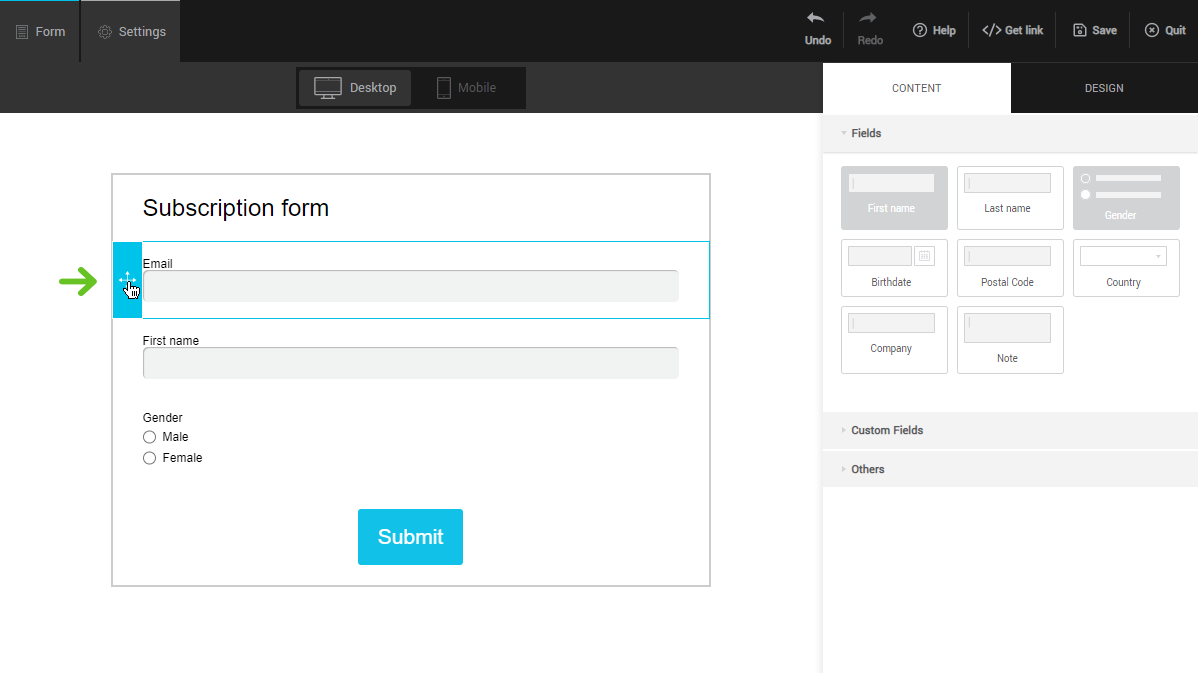This screenshot has height=673, width=1198.
Task: Switch preview to Mobile view
Action: click(x=467, y=88)
